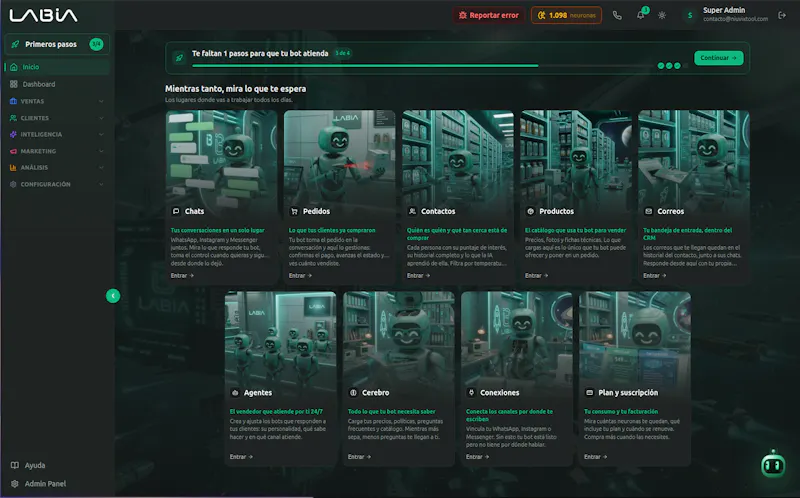The image size is (800, 498).
Task: Click the bug icon in Reportar error
Action: click(x=463, y=15)
